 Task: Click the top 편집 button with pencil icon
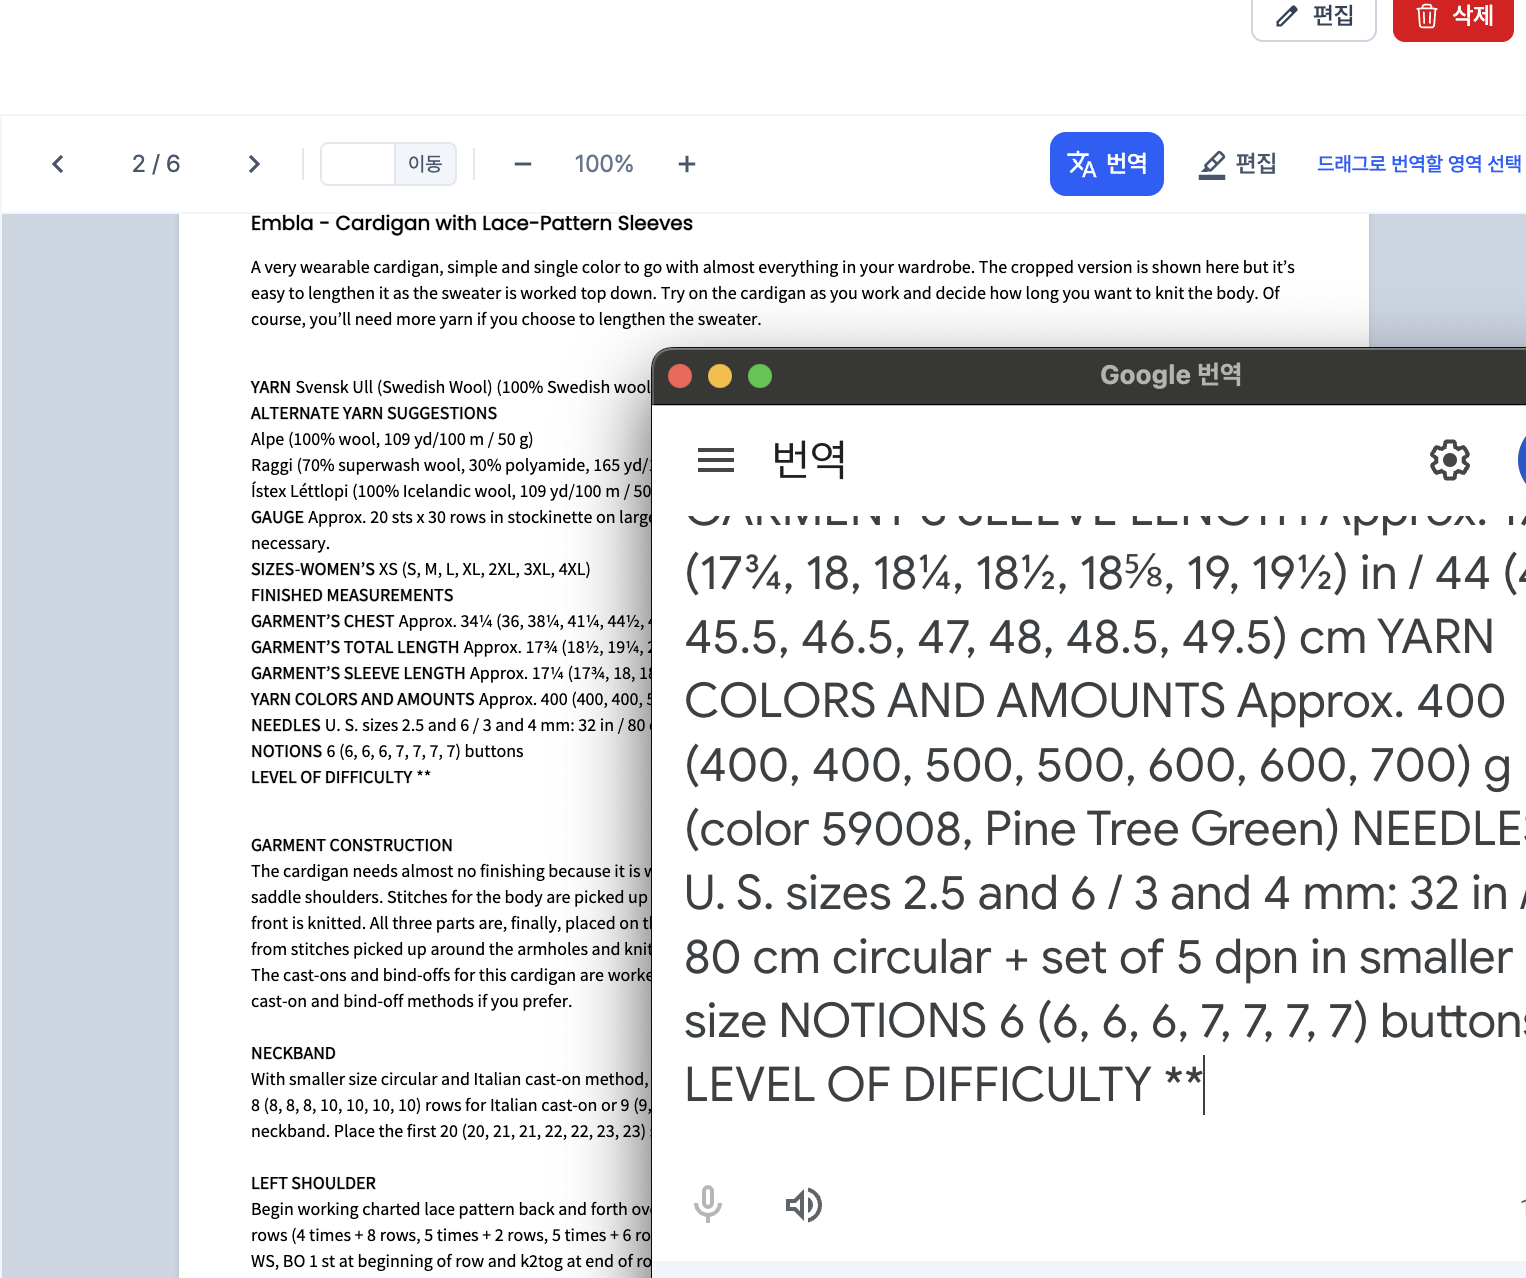1313,16
